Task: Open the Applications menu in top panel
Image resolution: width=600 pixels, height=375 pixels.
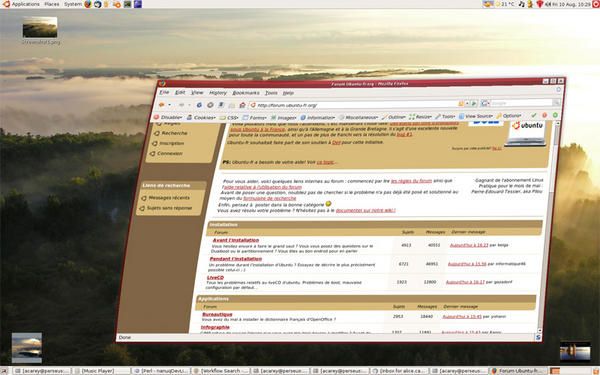Action: pos(26,4)
